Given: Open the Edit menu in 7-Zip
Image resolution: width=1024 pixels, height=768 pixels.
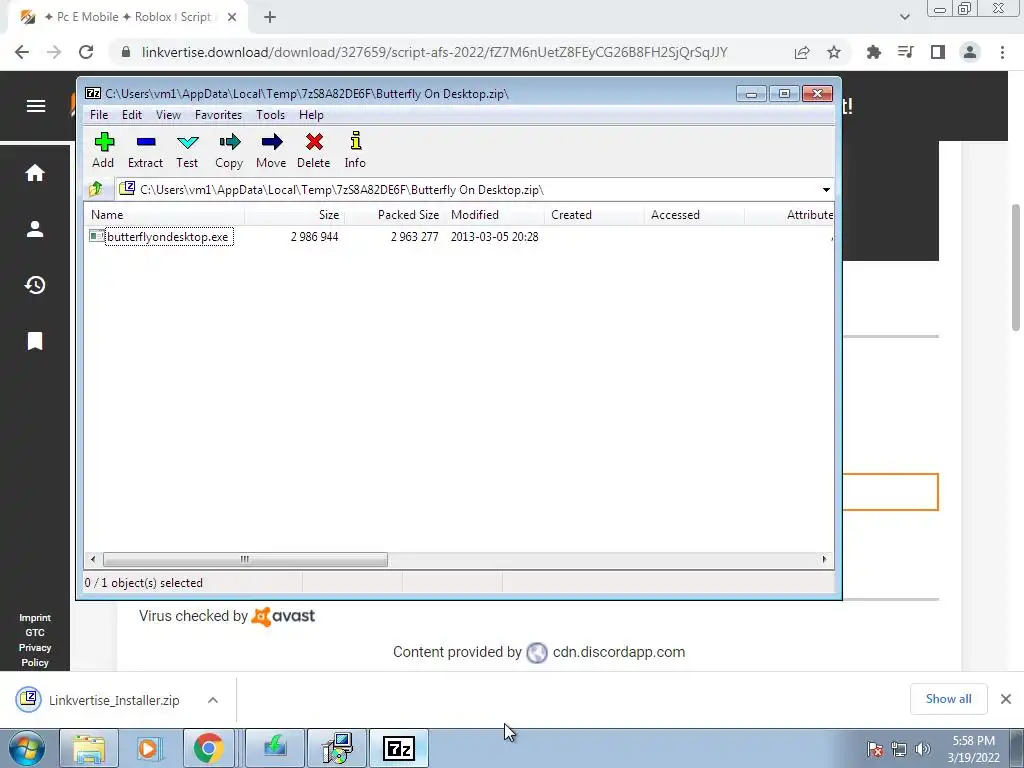Looking at the screenshot, I should (x=131, y=115).
